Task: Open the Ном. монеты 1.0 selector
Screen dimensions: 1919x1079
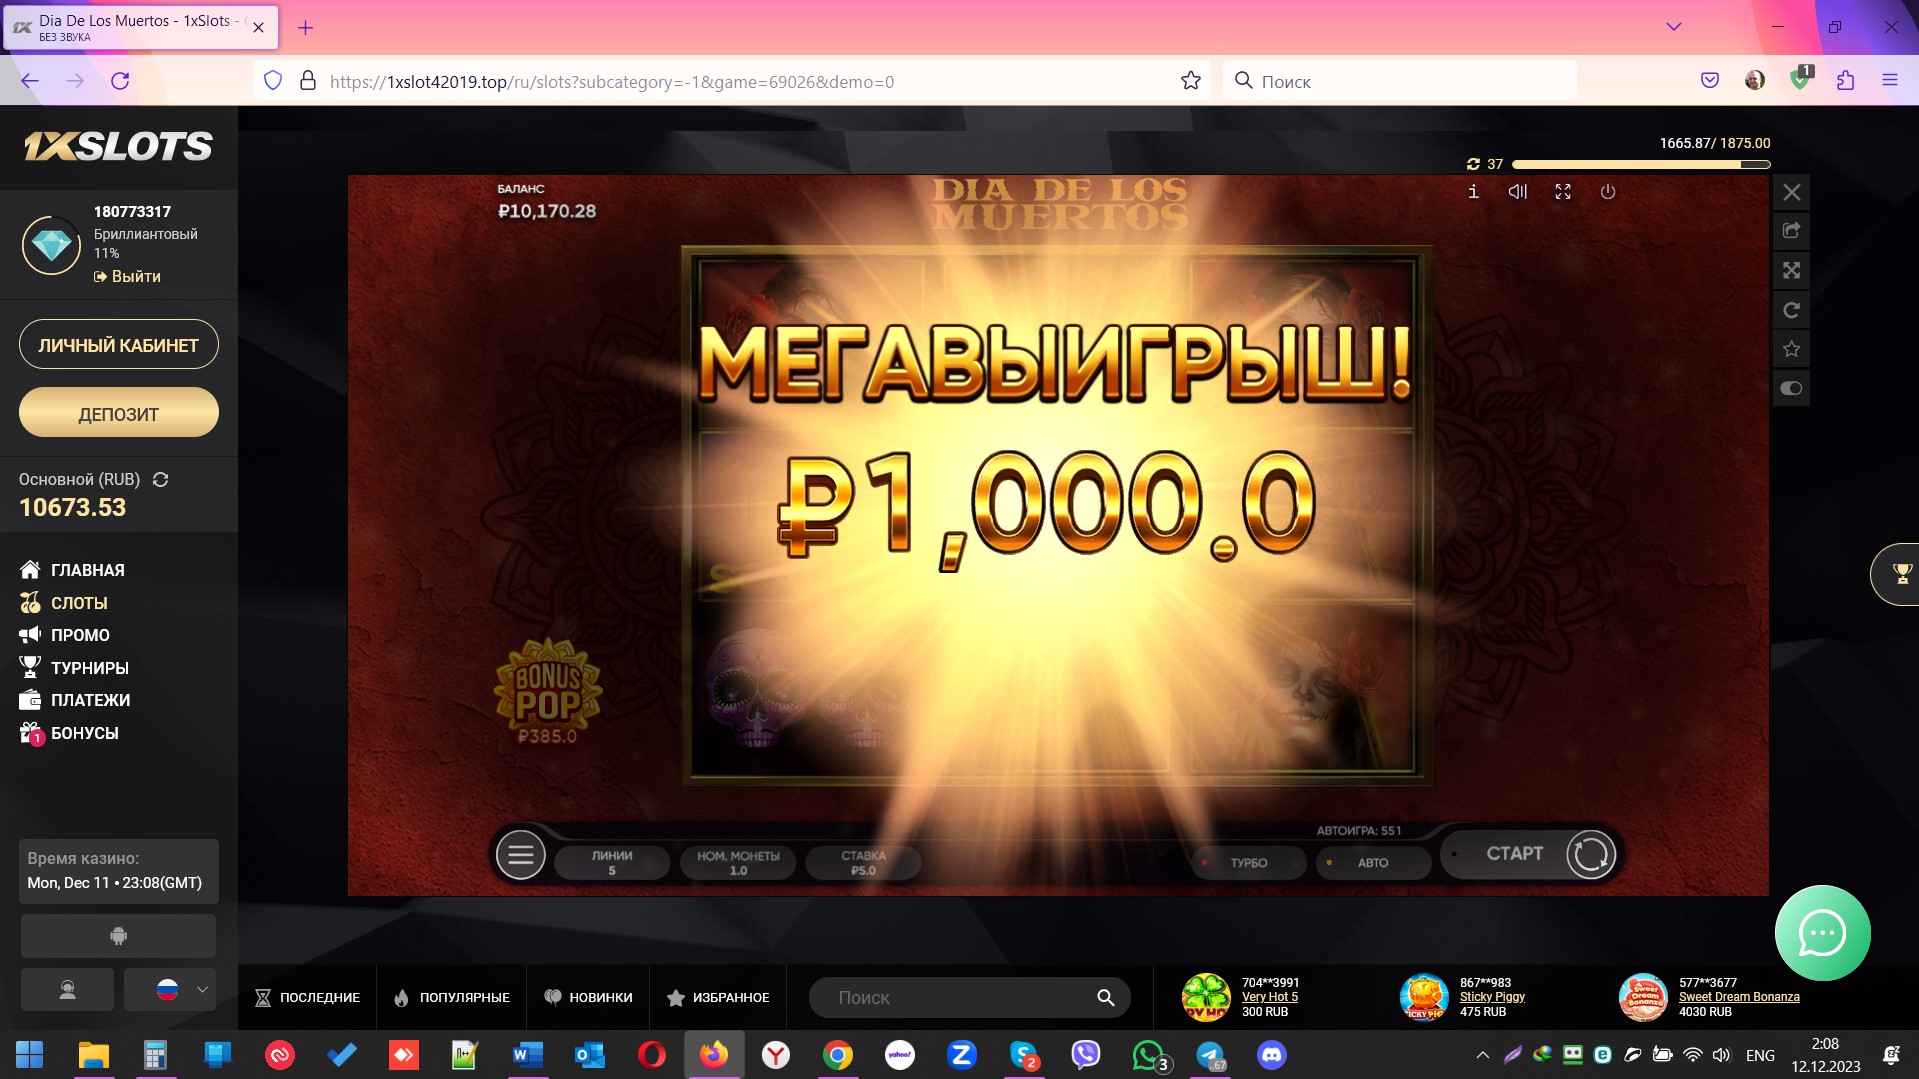Action: coord(738,862)
